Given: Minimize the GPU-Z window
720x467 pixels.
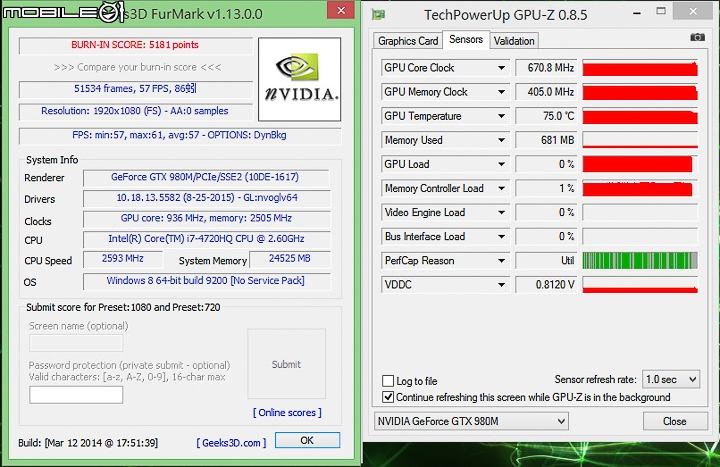Looking at the screenshot, I should pyautogui.click(x=636, y=13).
